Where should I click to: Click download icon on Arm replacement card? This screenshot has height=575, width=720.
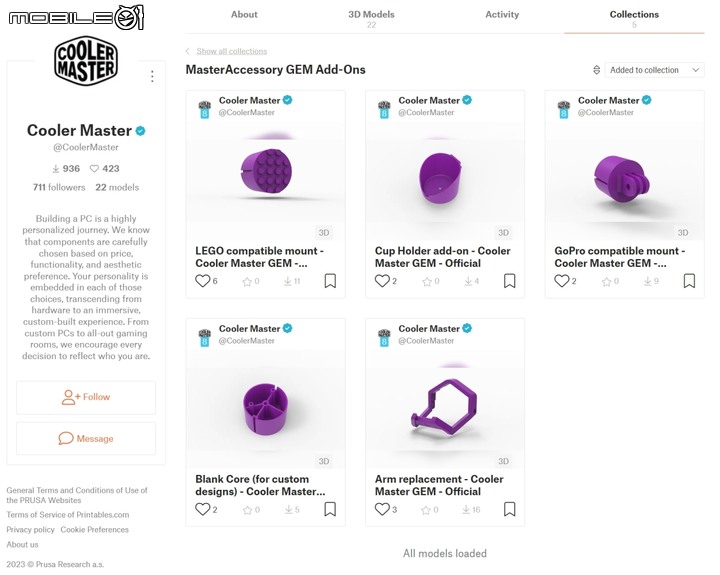click(466, 509)
